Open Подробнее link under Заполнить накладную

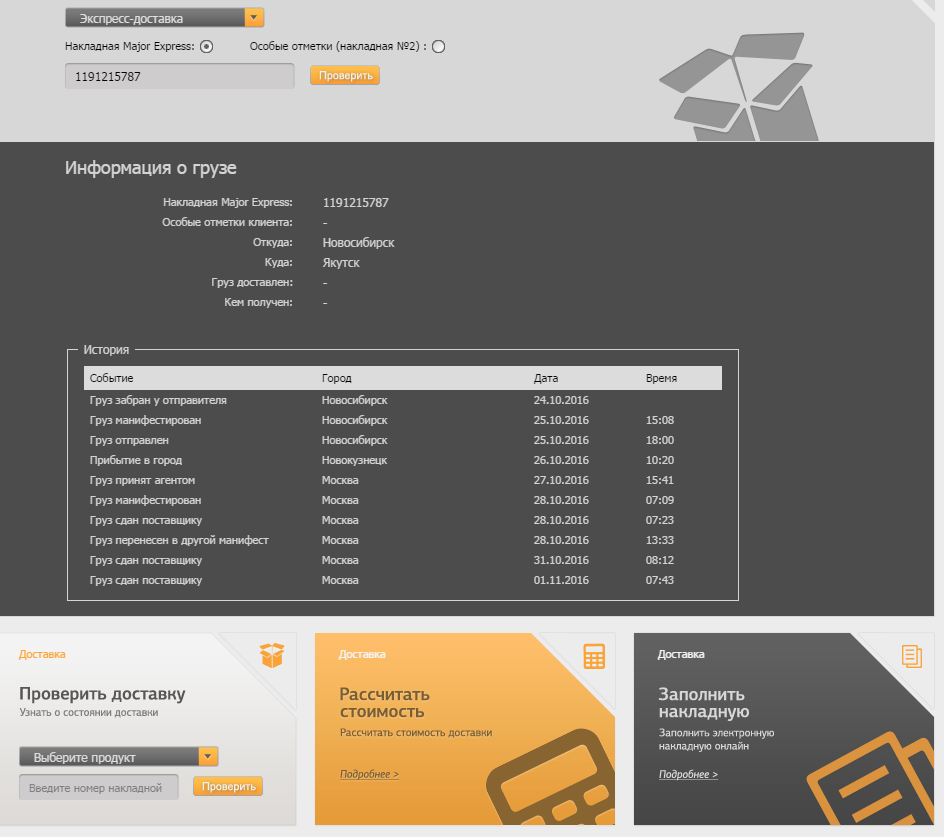point(688,774)
